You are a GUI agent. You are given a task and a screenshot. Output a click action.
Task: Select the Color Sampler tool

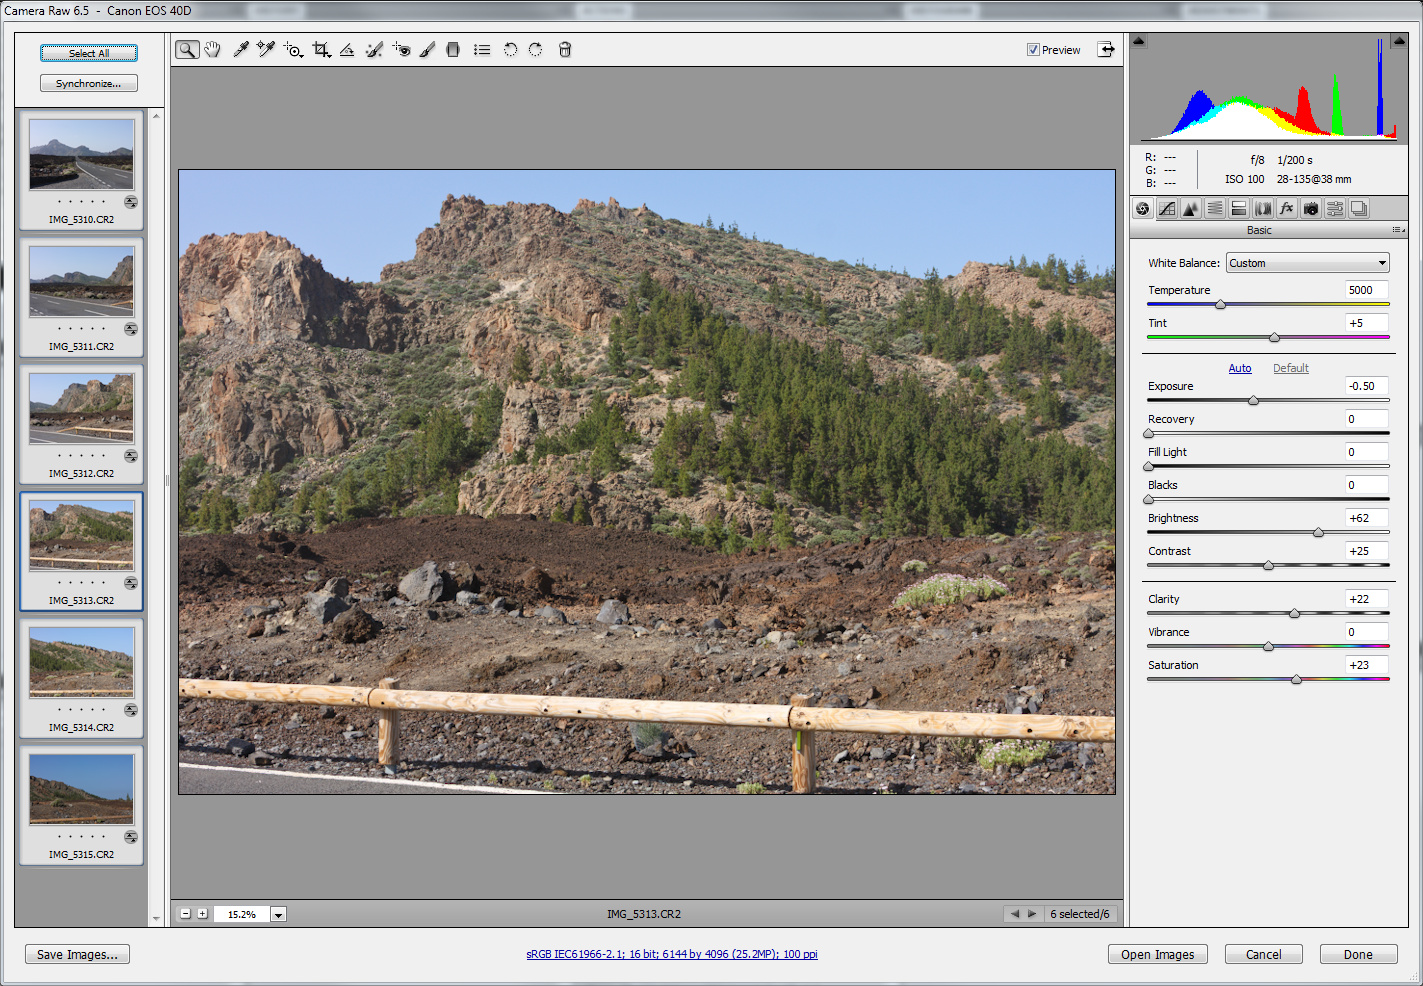[265, 50]
